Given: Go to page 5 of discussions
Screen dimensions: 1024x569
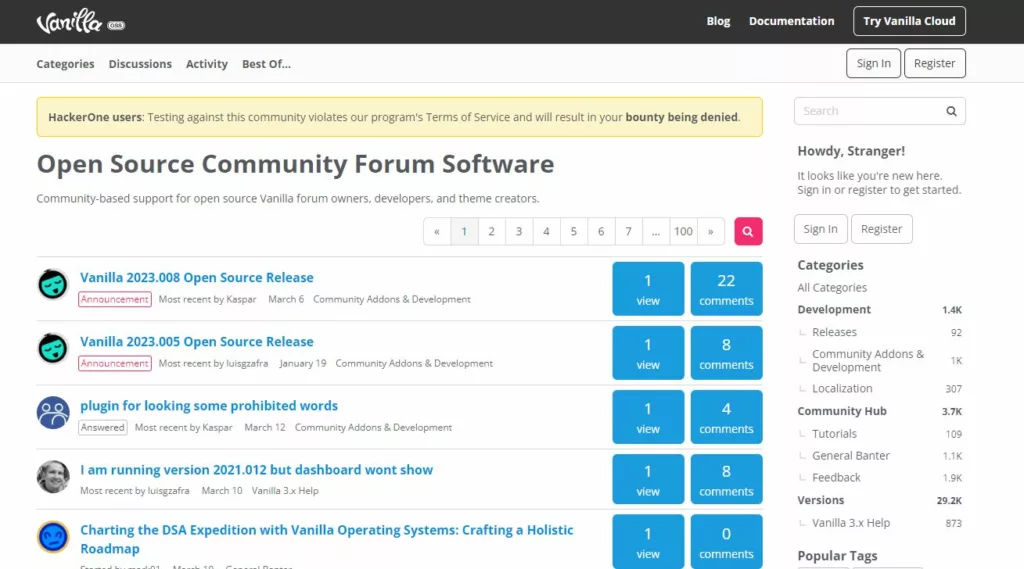Looking at the screenshot, I should [574, 231].
